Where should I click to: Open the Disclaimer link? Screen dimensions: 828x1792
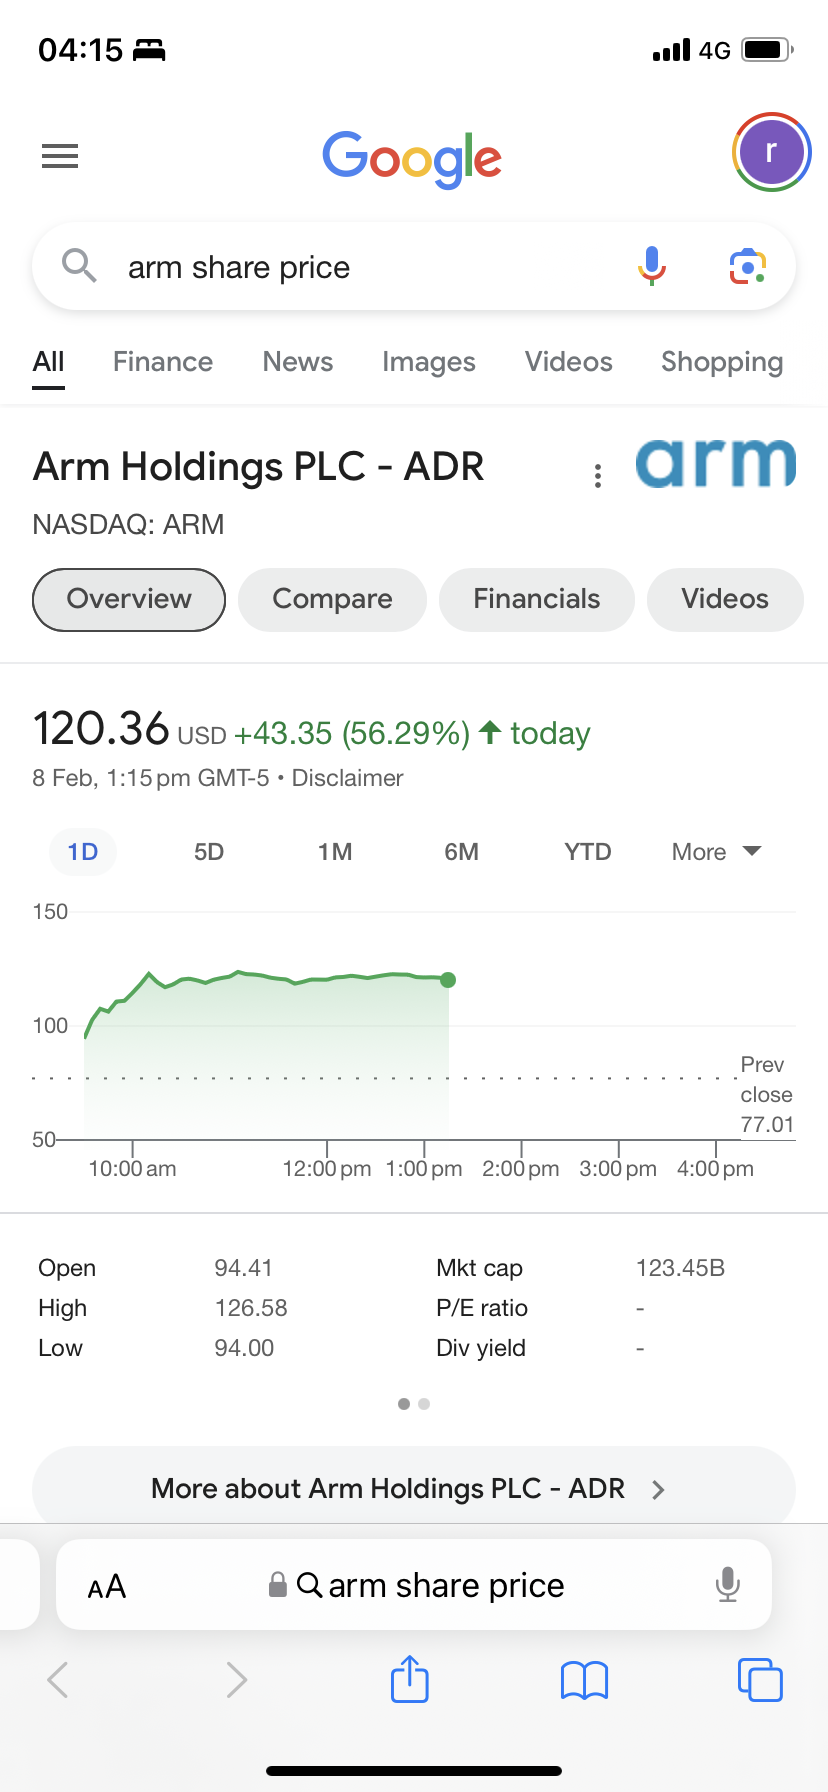coord(347,778)
